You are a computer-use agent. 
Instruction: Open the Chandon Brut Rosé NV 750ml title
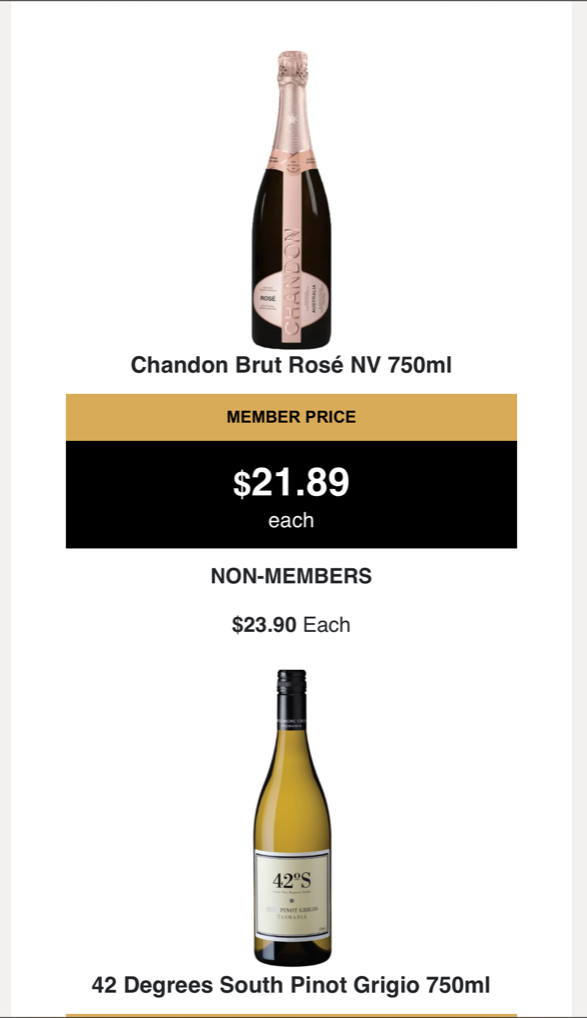(x=291, y=365)
